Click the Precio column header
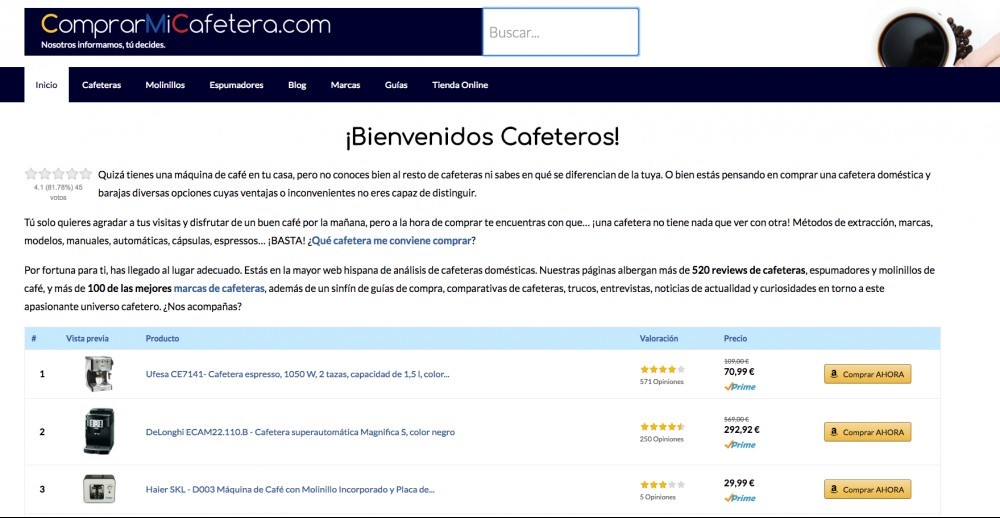Viewport: 1000px width, 518px height. 735,338
